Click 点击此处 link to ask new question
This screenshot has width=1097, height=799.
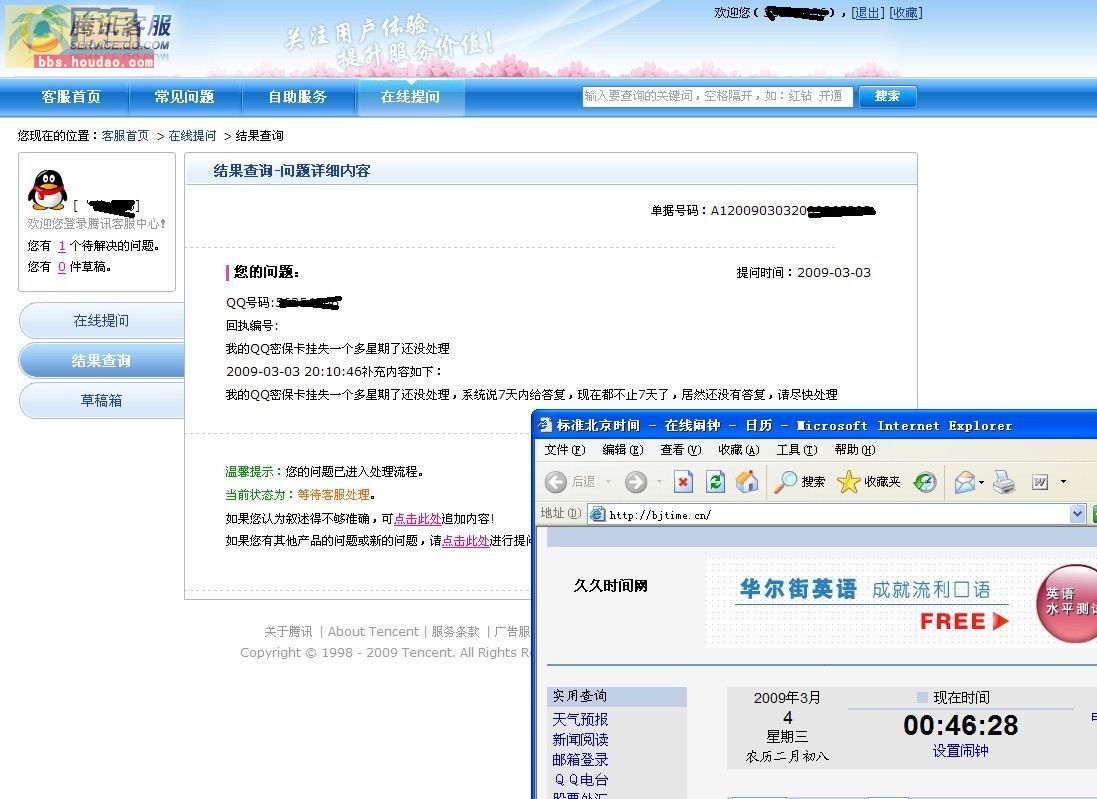(466, 541)
